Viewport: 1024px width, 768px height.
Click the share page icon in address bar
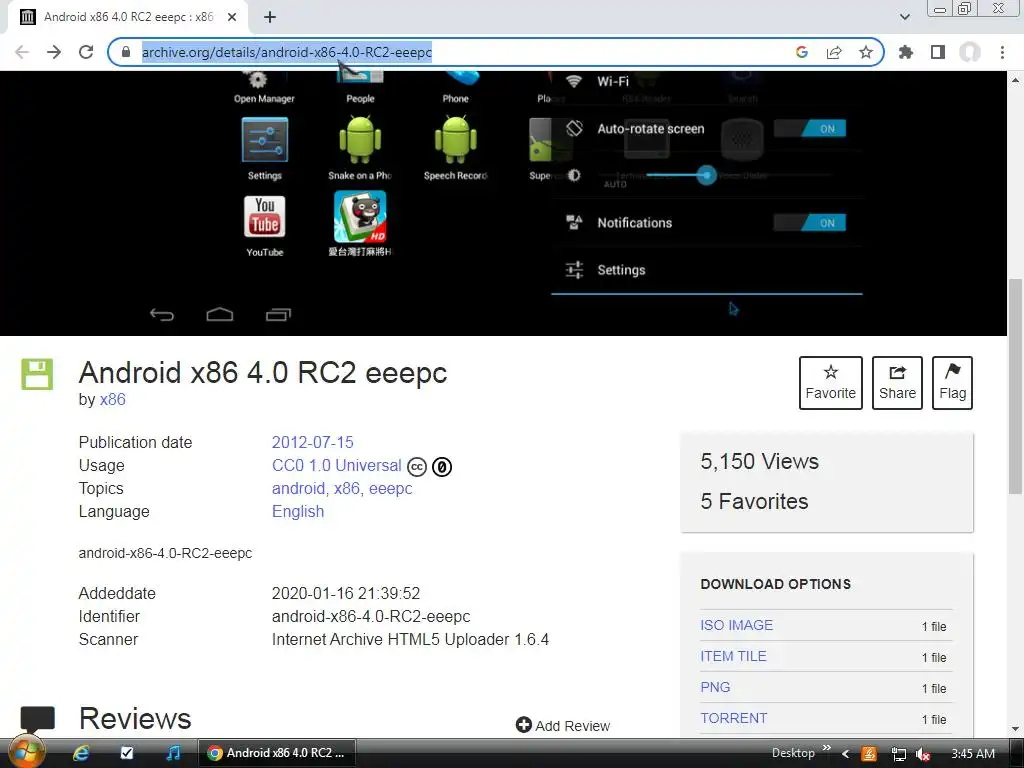834,52
